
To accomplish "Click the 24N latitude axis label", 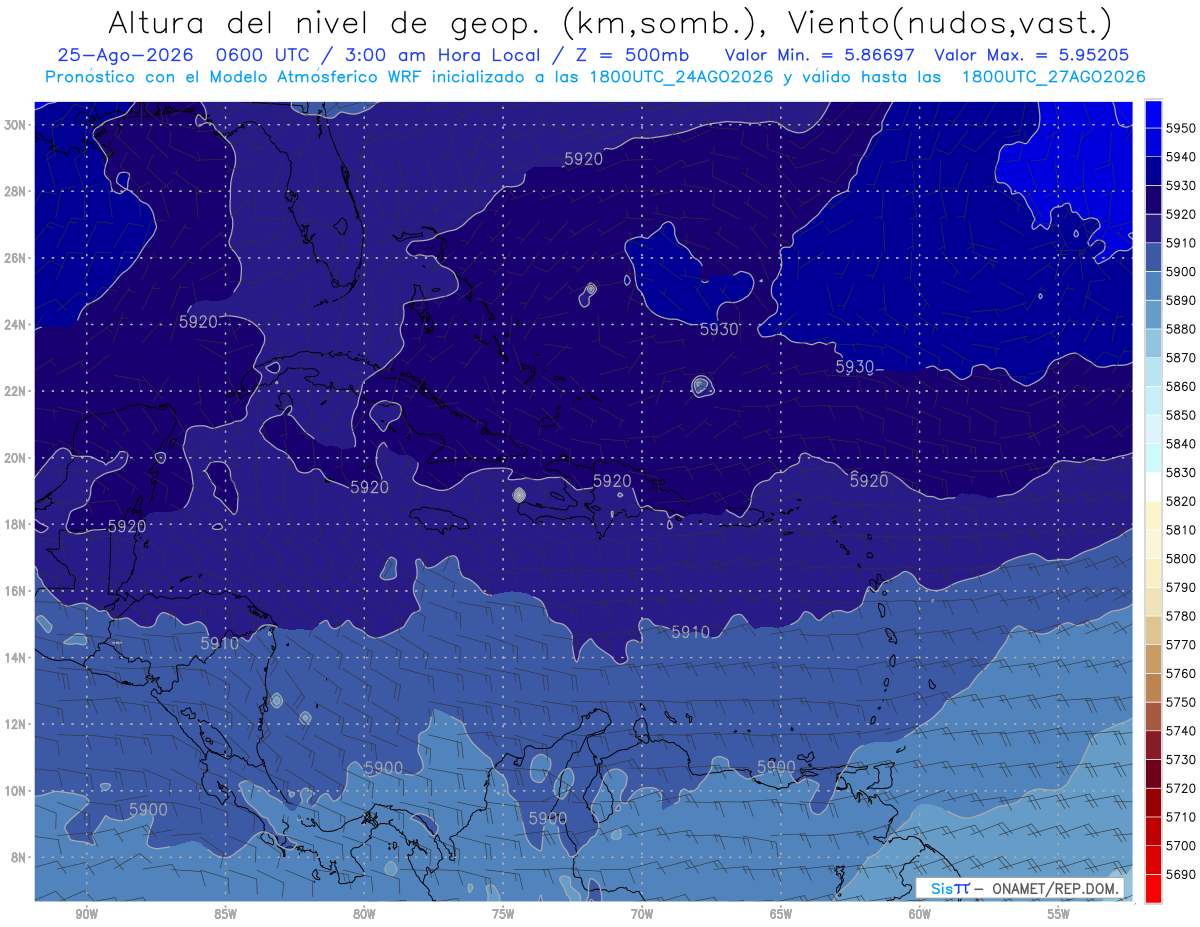I will click(x=17, y=325).
